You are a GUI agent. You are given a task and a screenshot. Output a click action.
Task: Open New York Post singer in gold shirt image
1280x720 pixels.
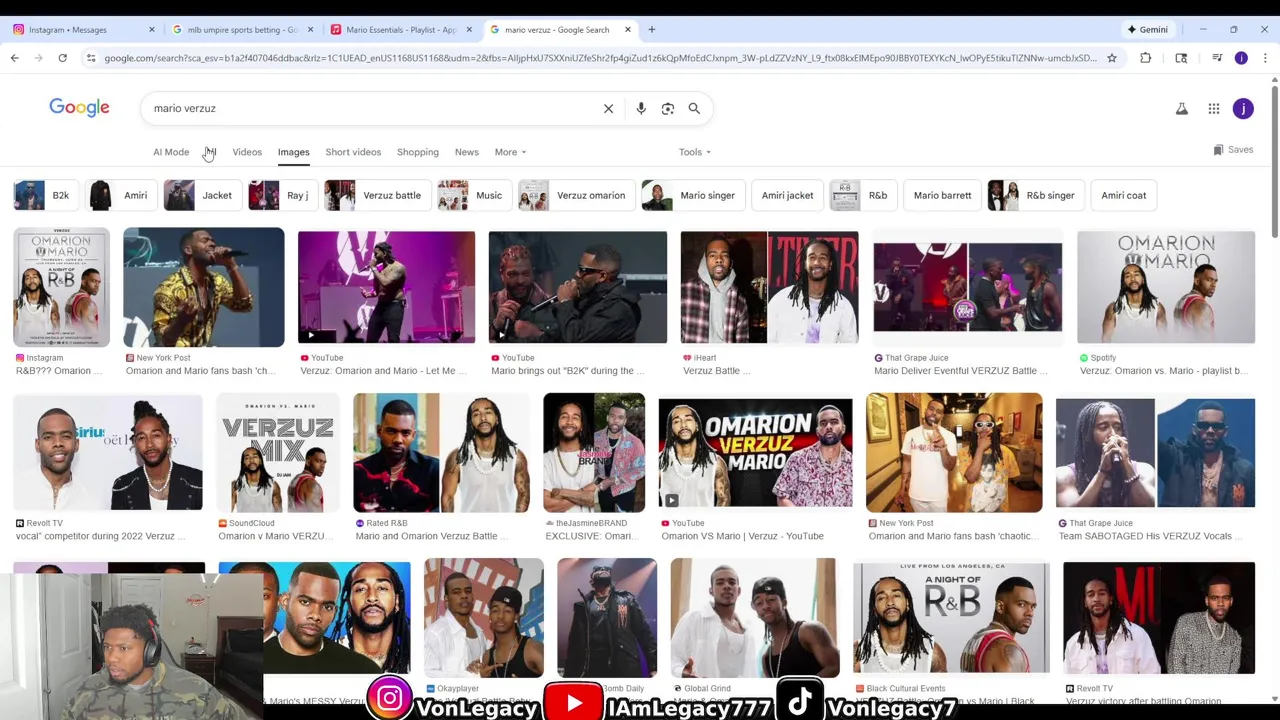[x=204, y=287]
